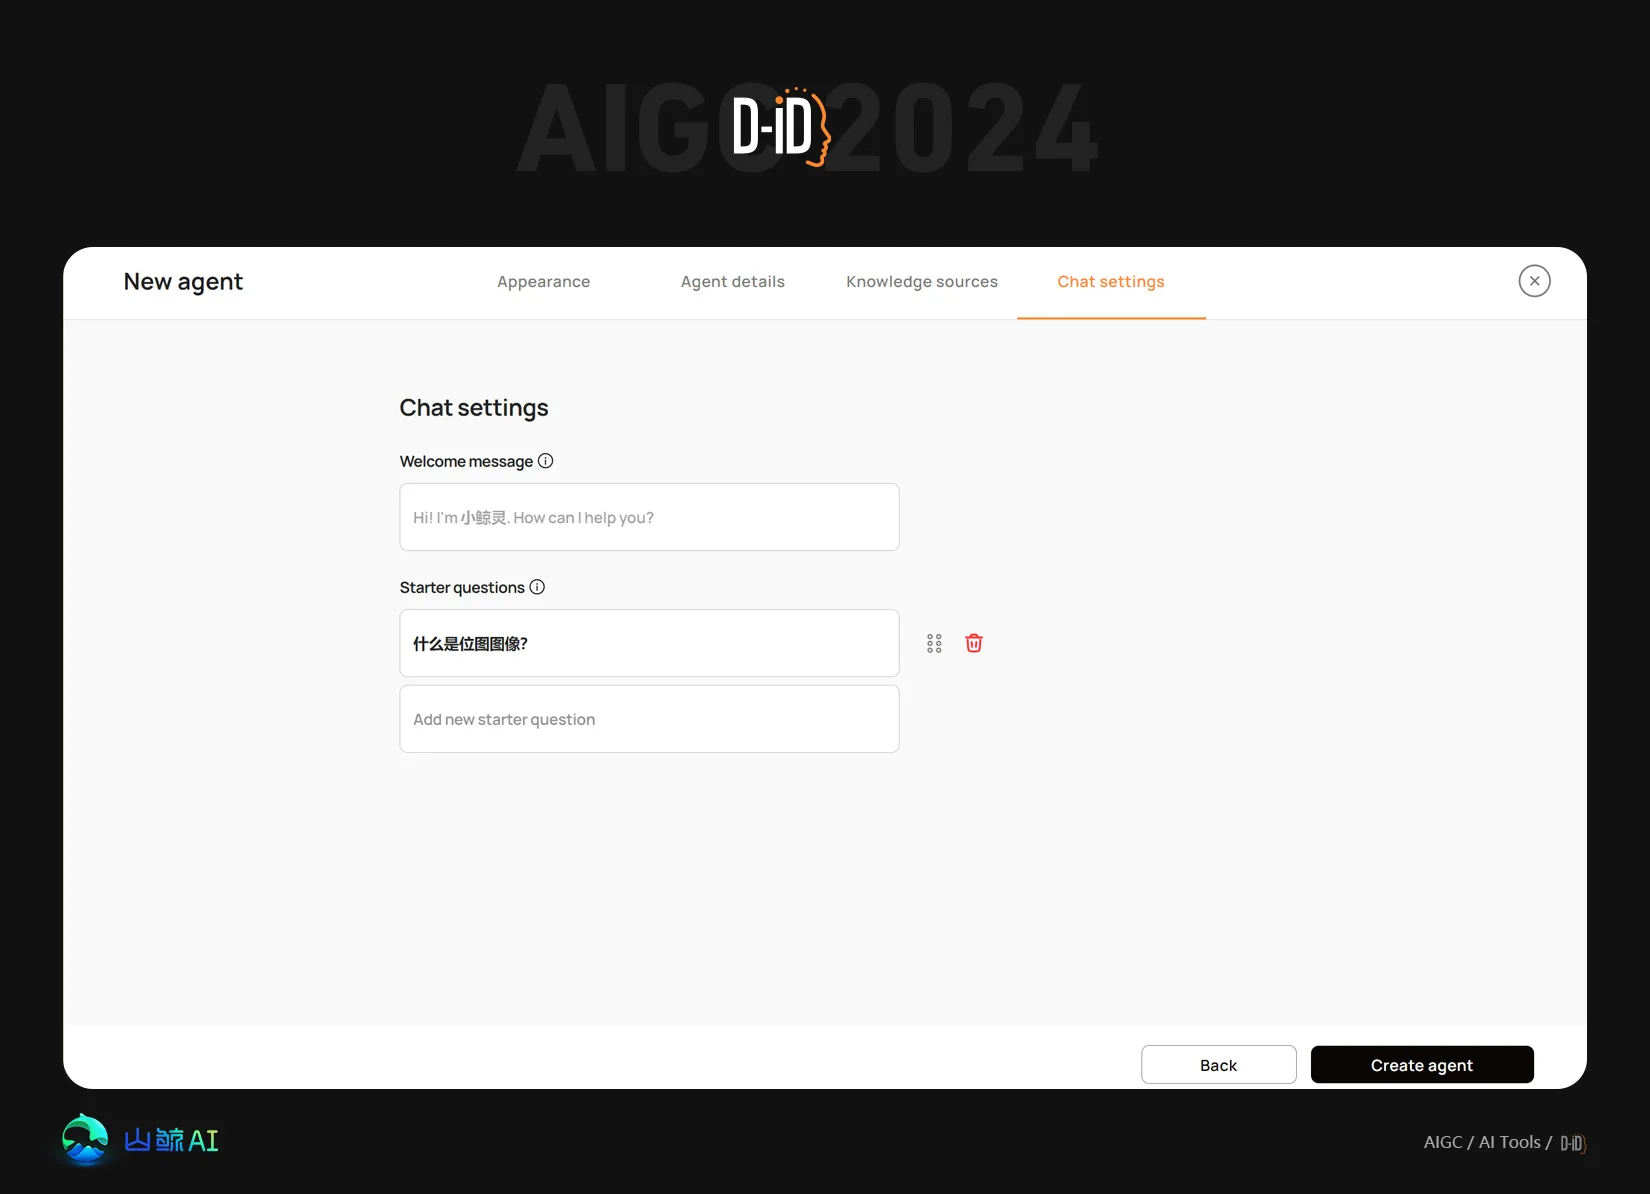Select the Chat settings tab
Viewport: 1650px width, 1194px height.
(1111, 282)
